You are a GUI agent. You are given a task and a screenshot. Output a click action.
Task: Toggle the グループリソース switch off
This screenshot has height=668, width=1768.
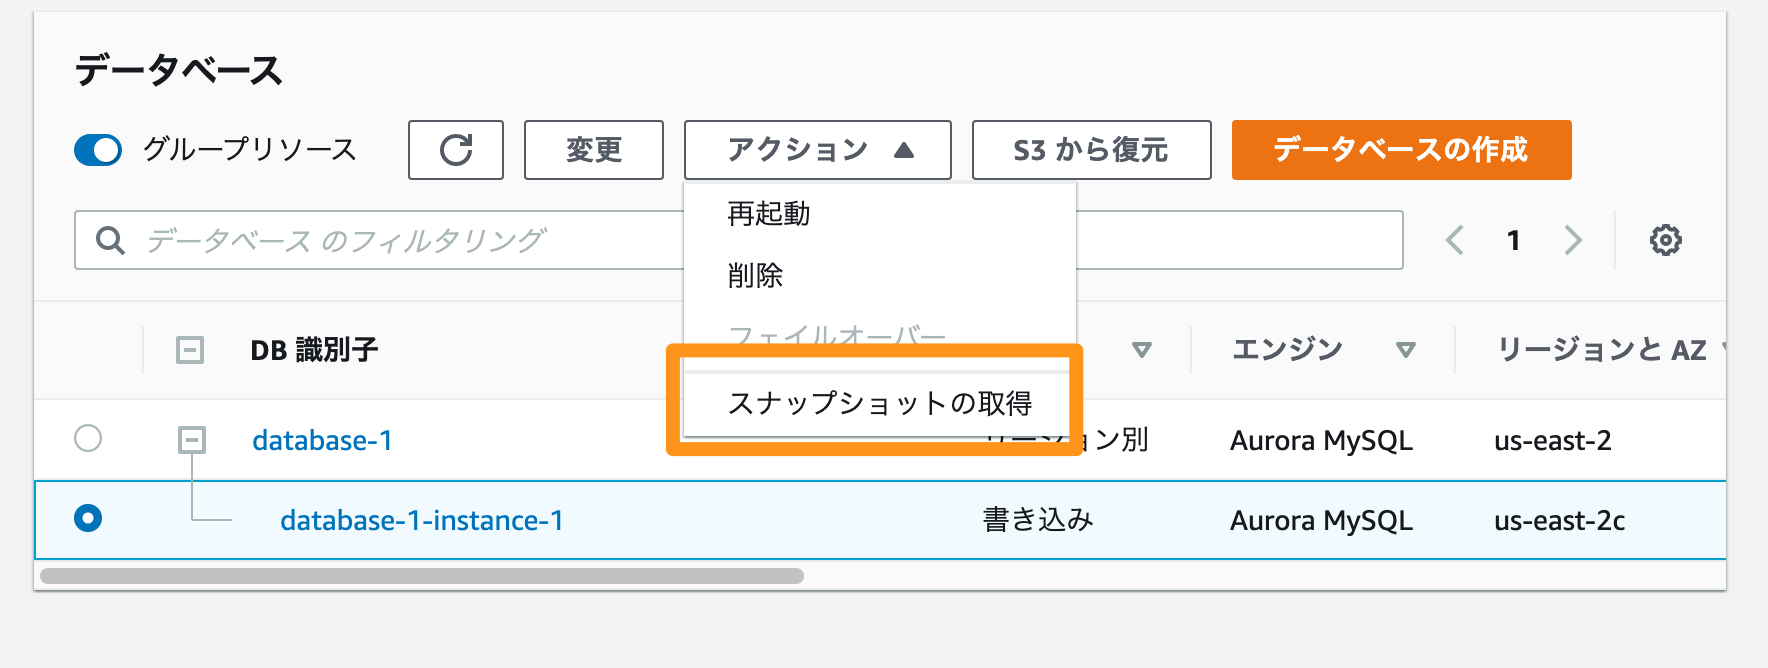(98, 150)
